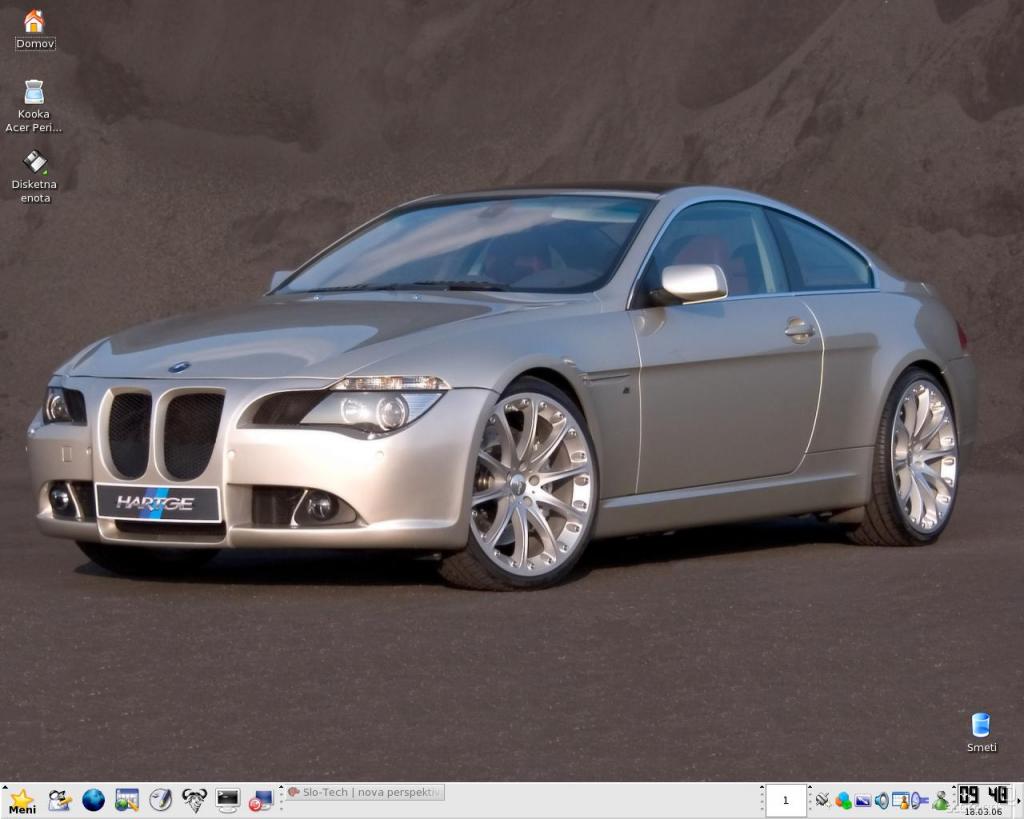
Task: Click the date 18.03.06 under the clock
Action: pos(984,812)
